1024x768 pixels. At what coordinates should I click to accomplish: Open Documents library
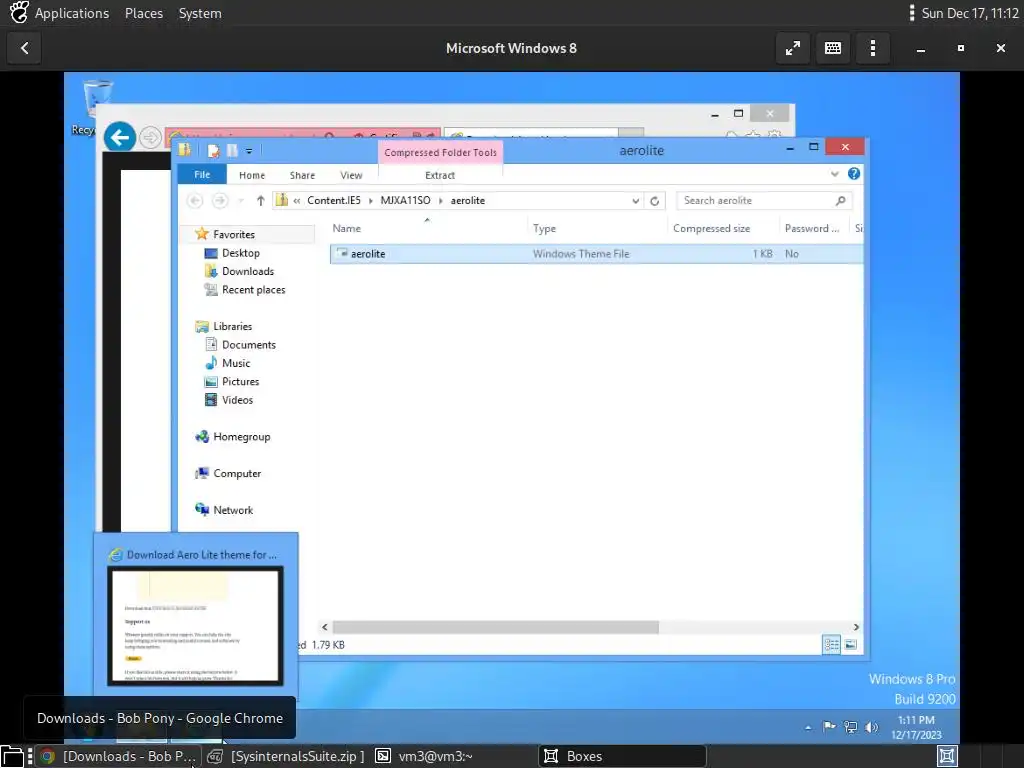click(x=248, y=344)
